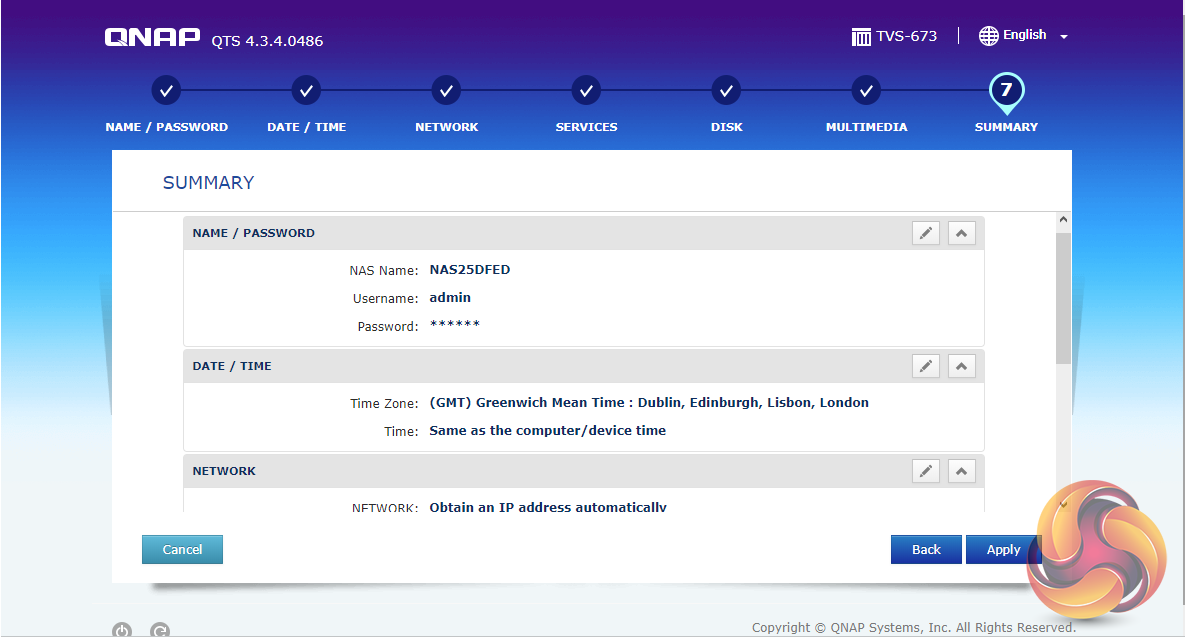The image size is (1186, 638).
Task: Collapse the NETWORK section
Action: click(961, 471)
